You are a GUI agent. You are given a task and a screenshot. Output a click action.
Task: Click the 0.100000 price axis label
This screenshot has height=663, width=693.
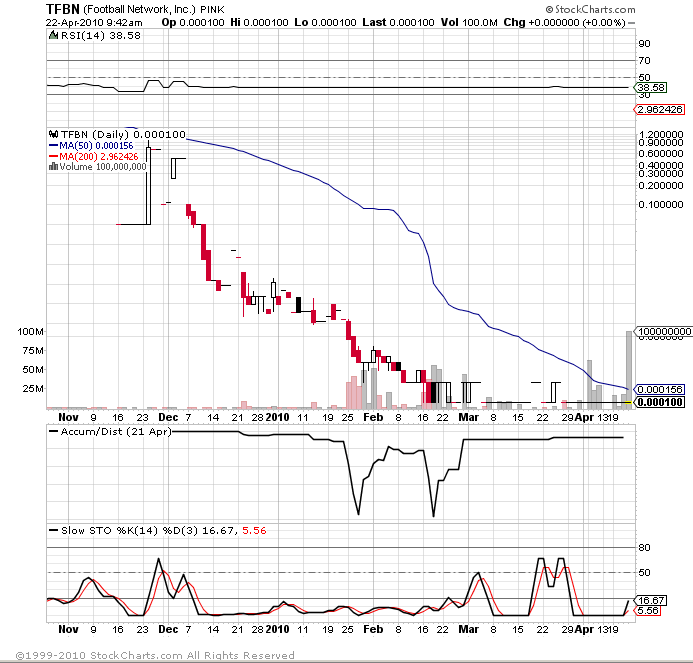coord(661,204)
